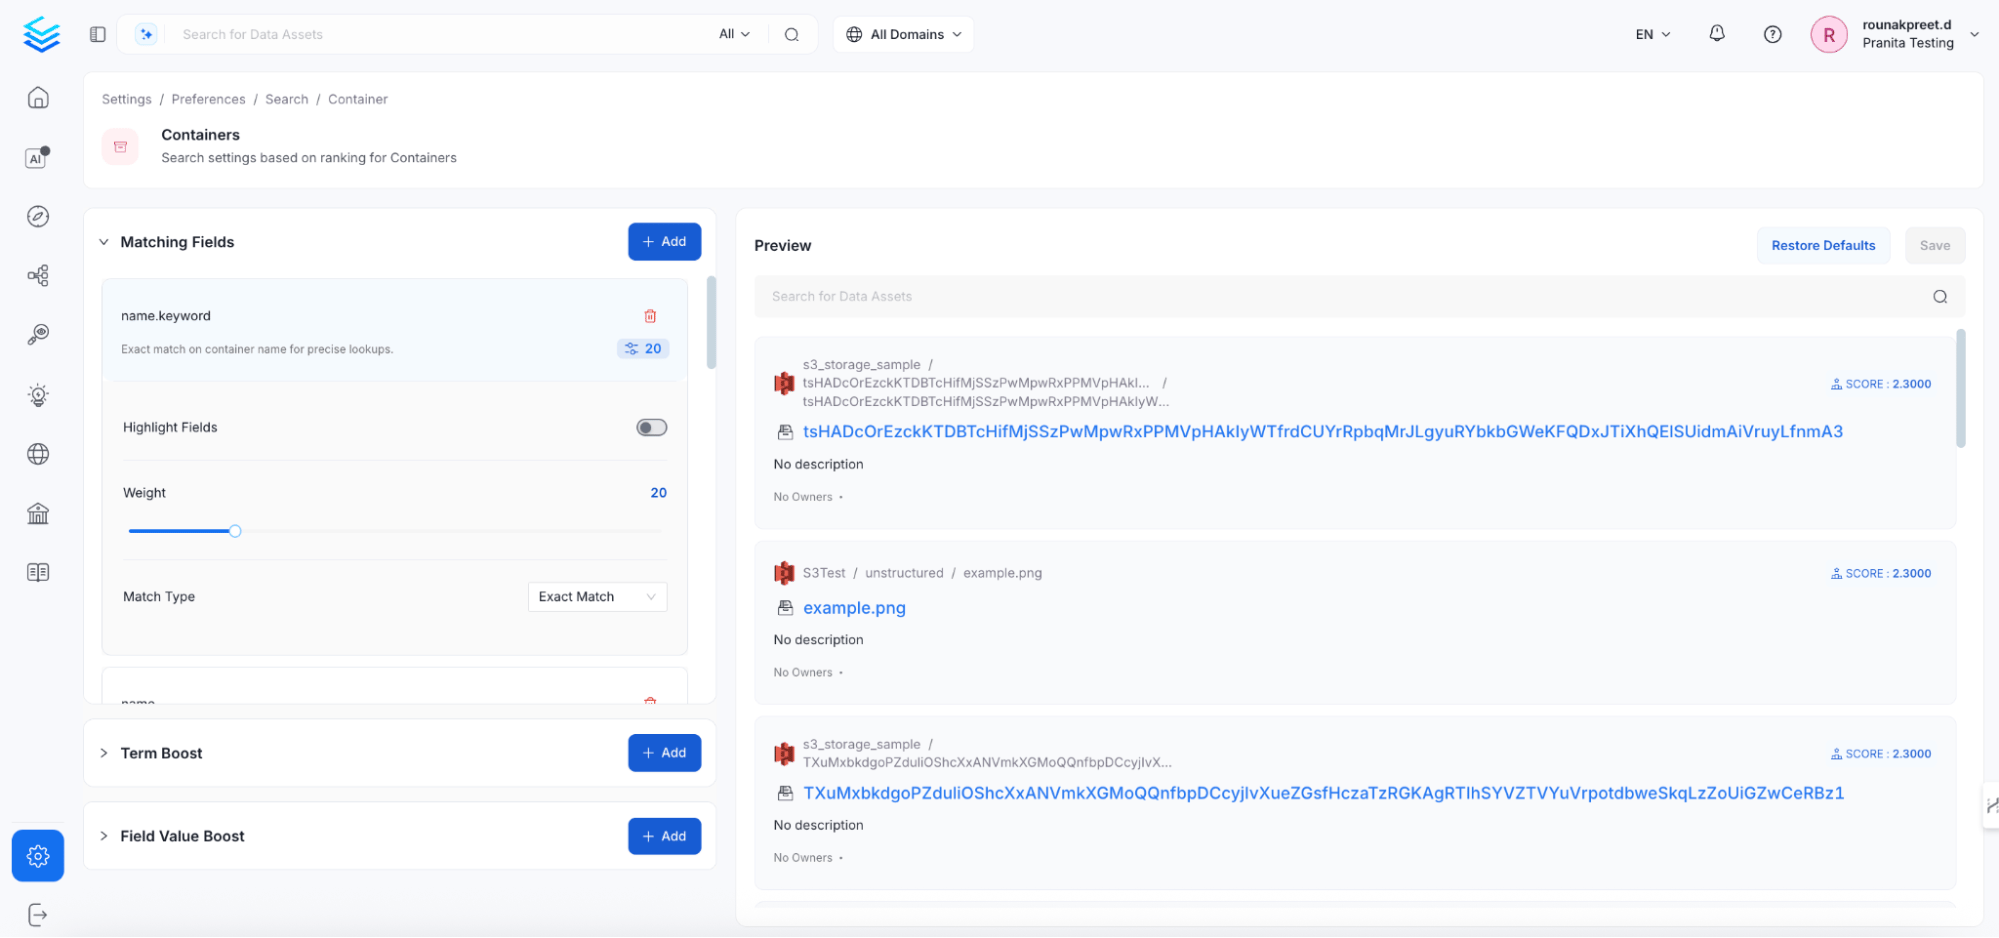Open the All Domains dropdown

(x=903, y=34)
